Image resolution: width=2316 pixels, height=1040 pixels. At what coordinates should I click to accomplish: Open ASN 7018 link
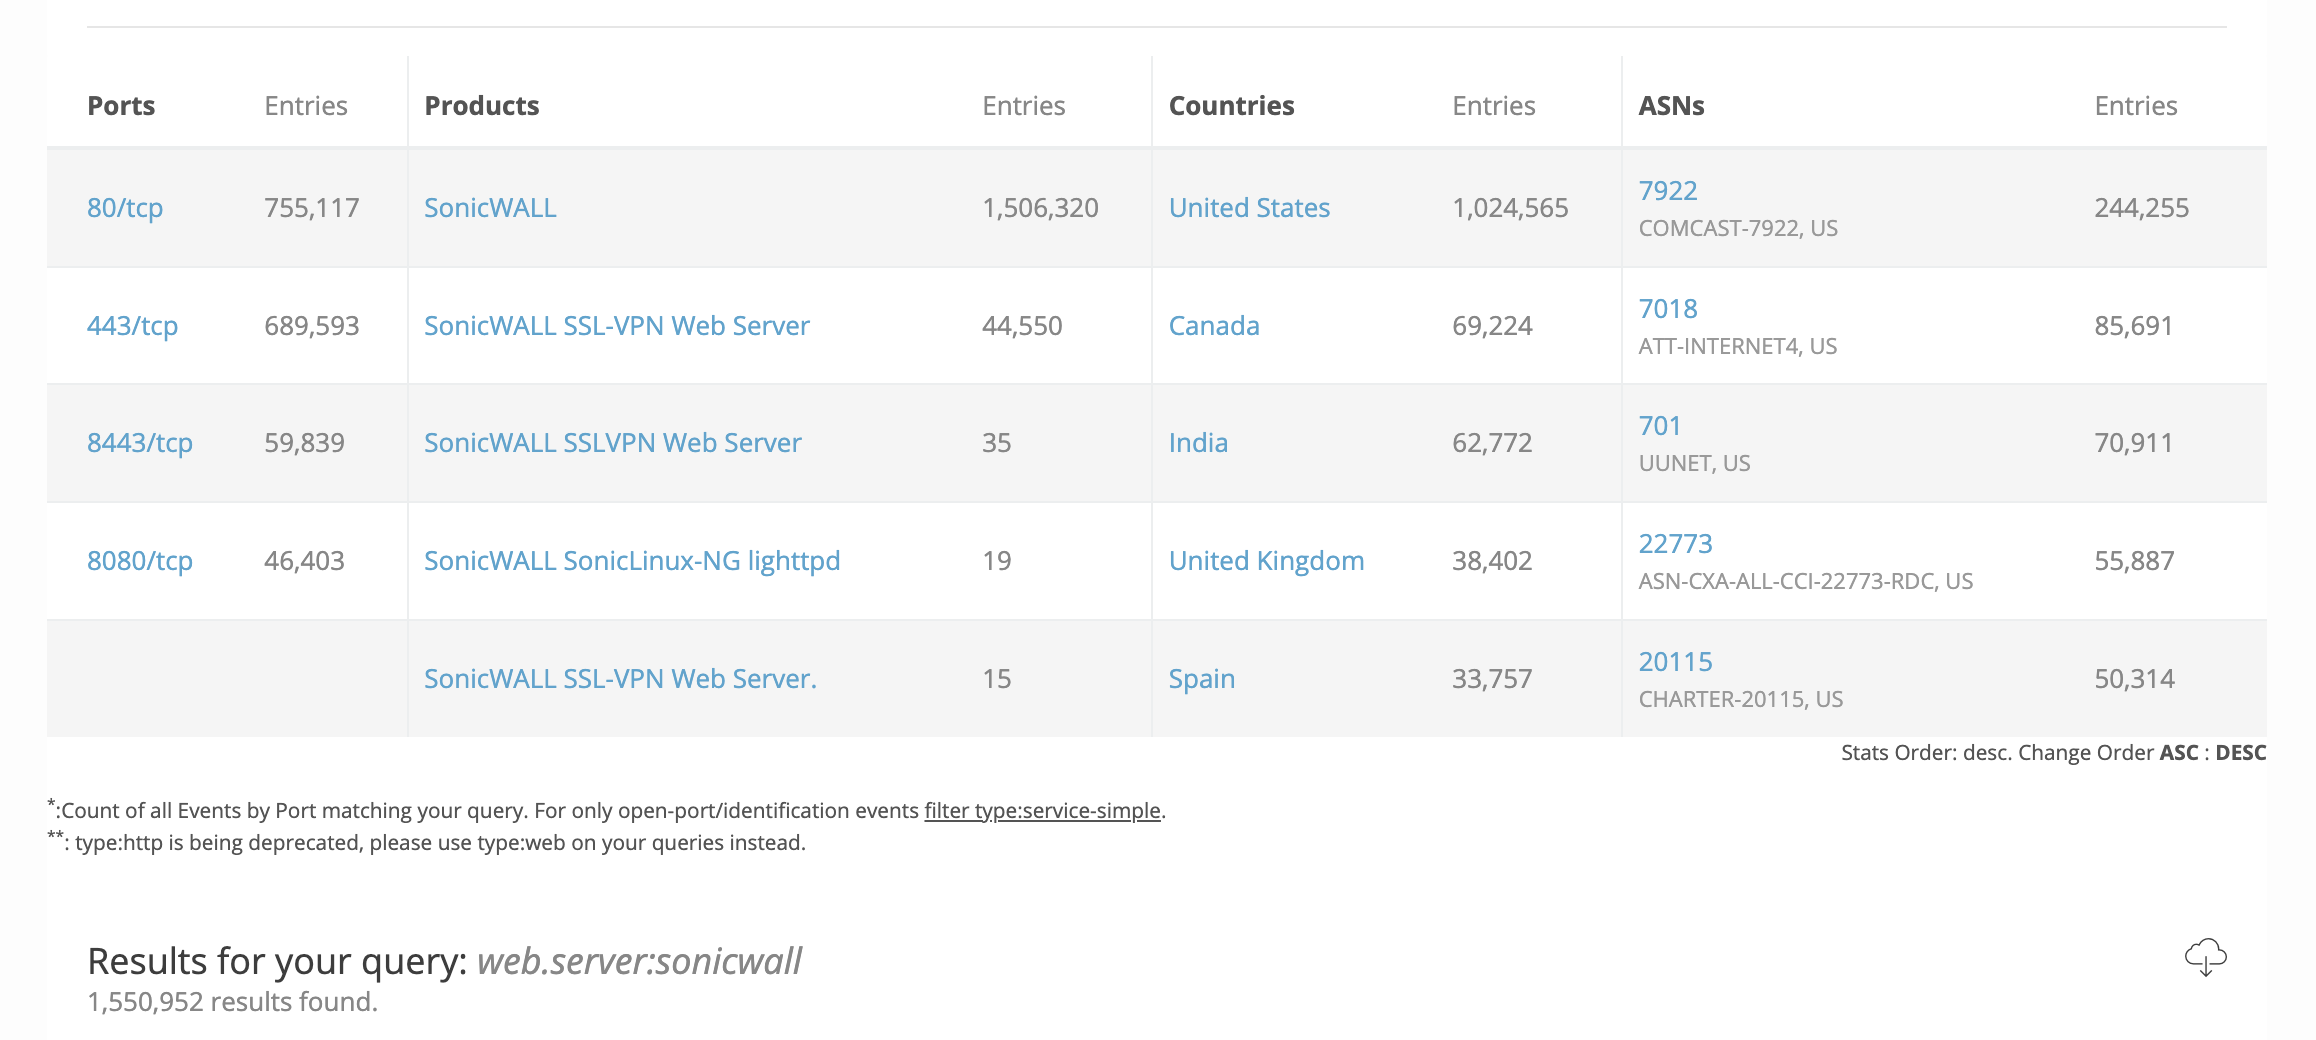[x=1668, y=309]
